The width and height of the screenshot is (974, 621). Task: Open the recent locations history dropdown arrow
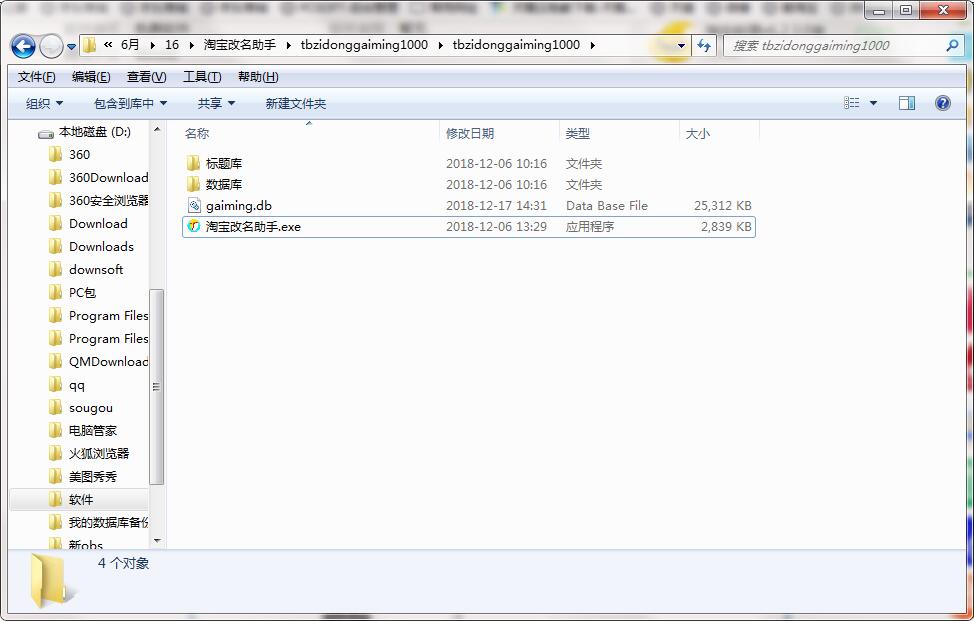71,47
